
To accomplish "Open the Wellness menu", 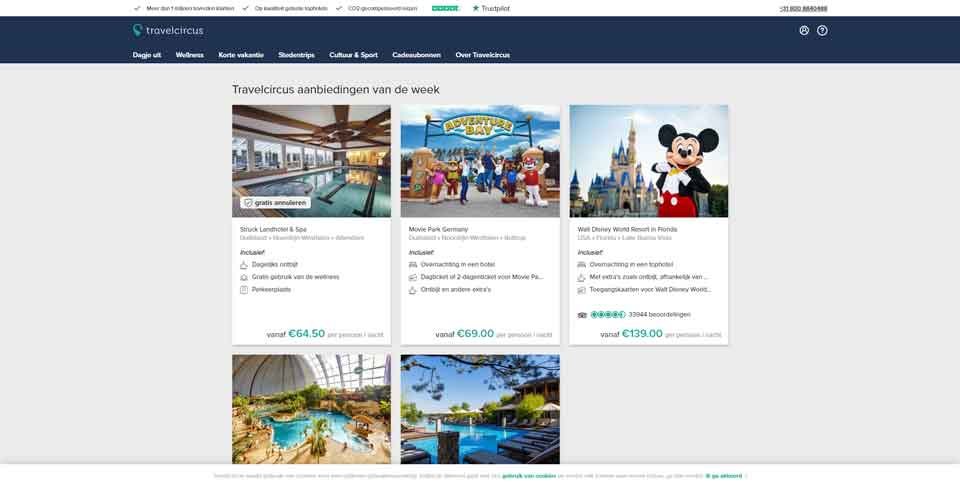I will (190, 55).
